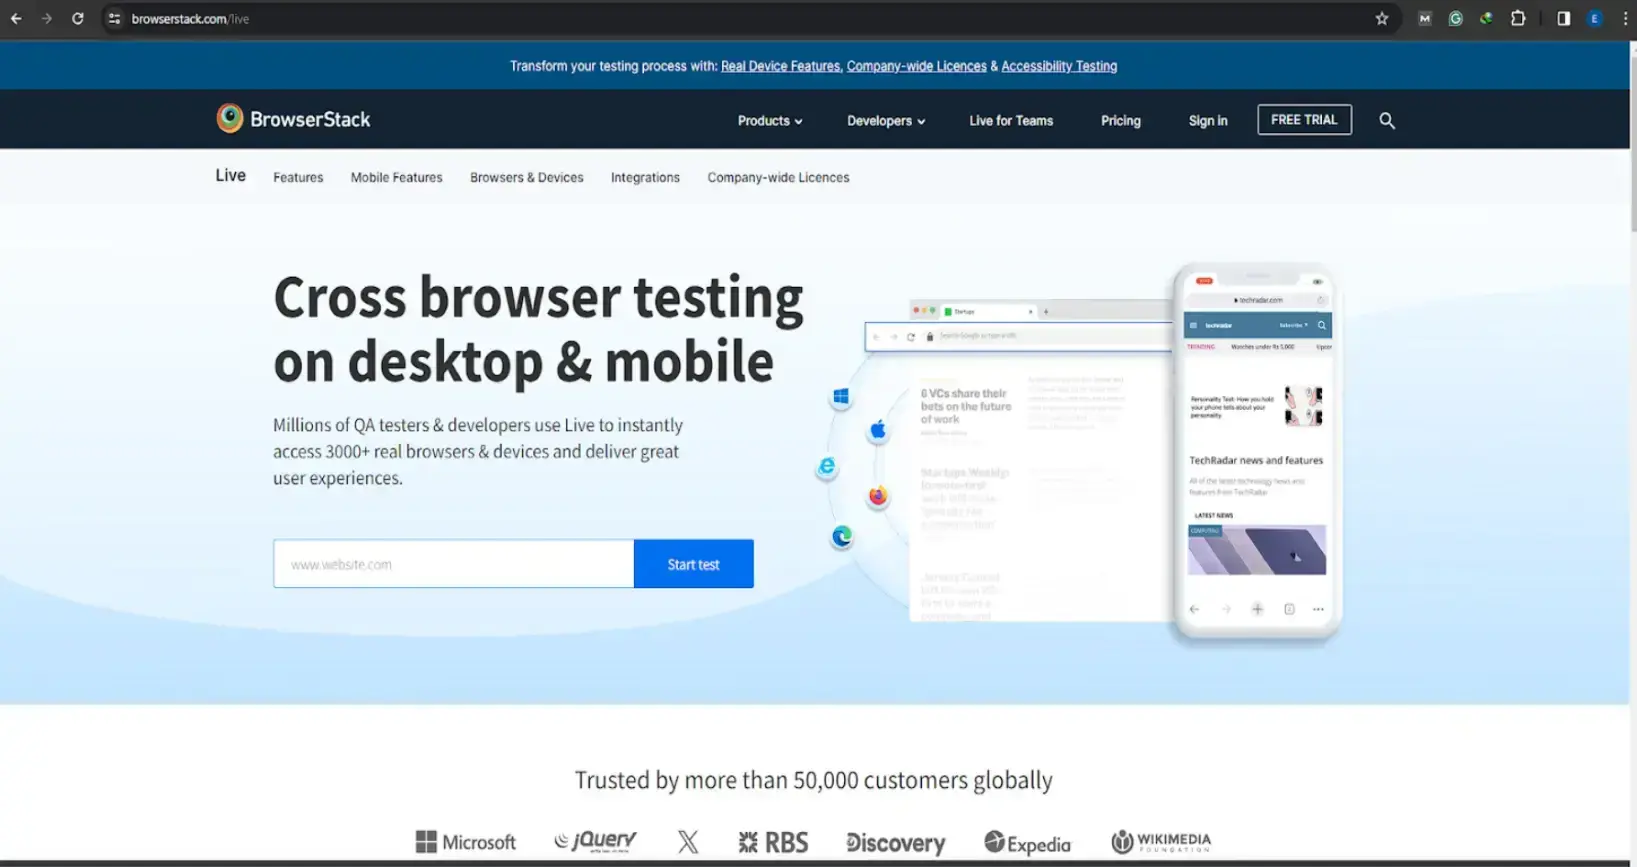Click the BrowserStack logo
The width and height of the screenshot is (1637, 867).
coord(293,119)
